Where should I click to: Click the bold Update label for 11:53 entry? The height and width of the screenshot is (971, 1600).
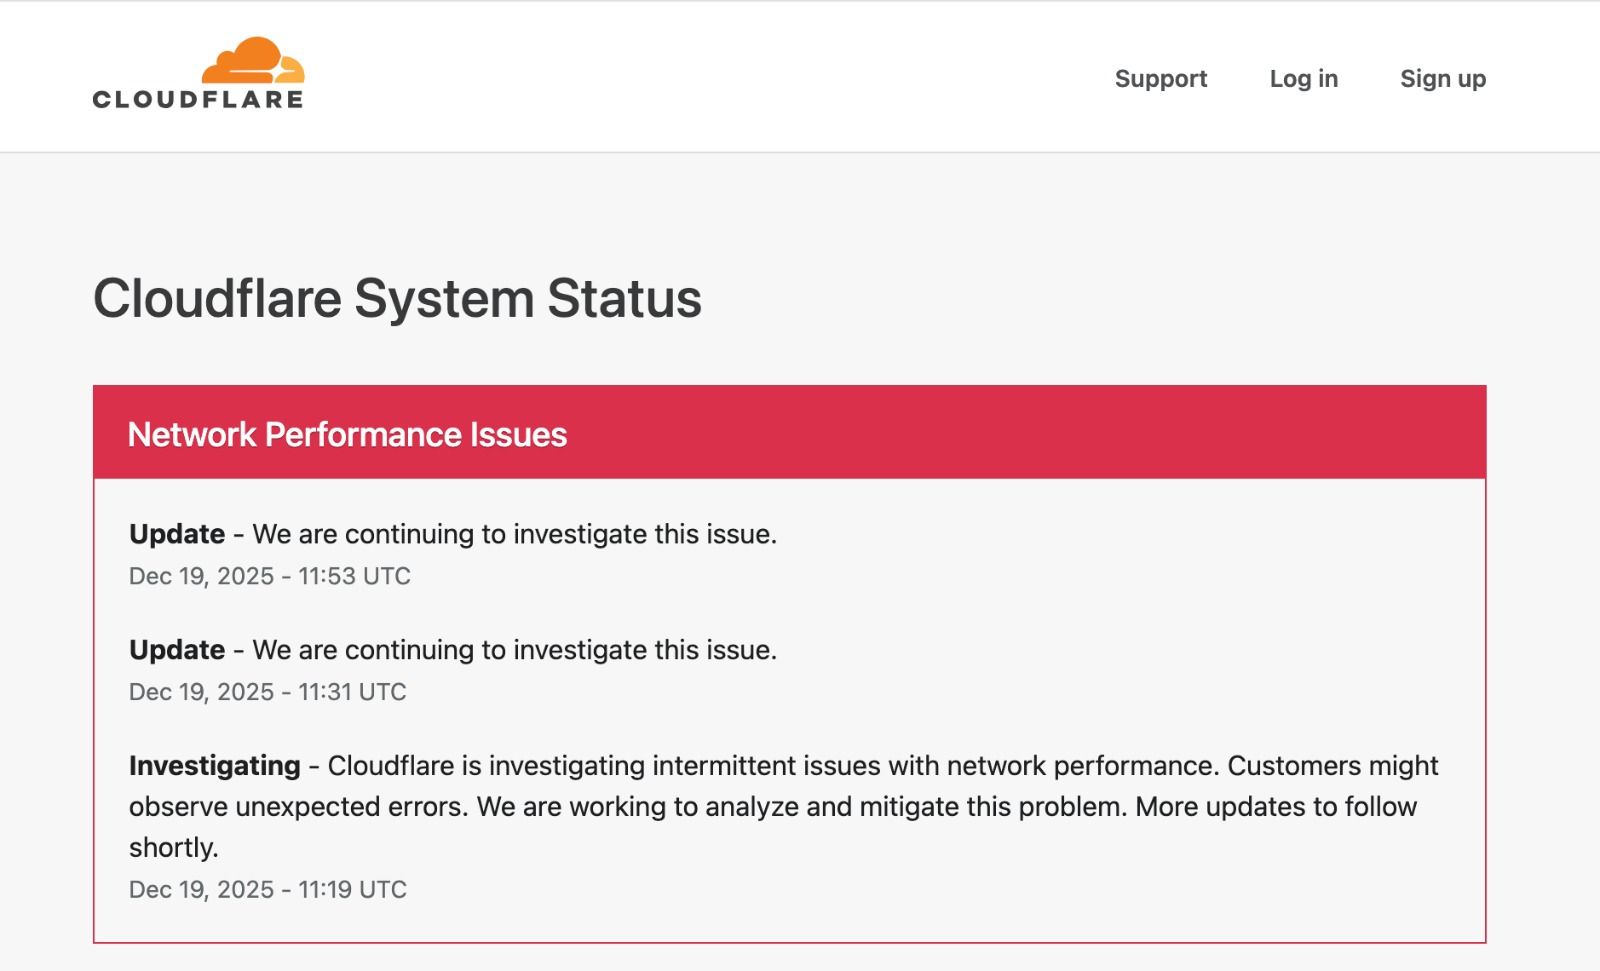(177, 534)
